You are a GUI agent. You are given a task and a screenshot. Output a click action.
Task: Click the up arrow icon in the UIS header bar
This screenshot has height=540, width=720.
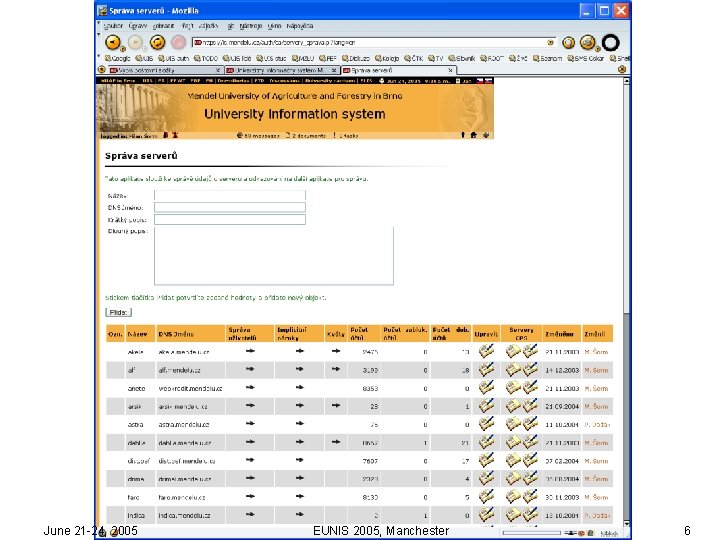click(462, 135)
